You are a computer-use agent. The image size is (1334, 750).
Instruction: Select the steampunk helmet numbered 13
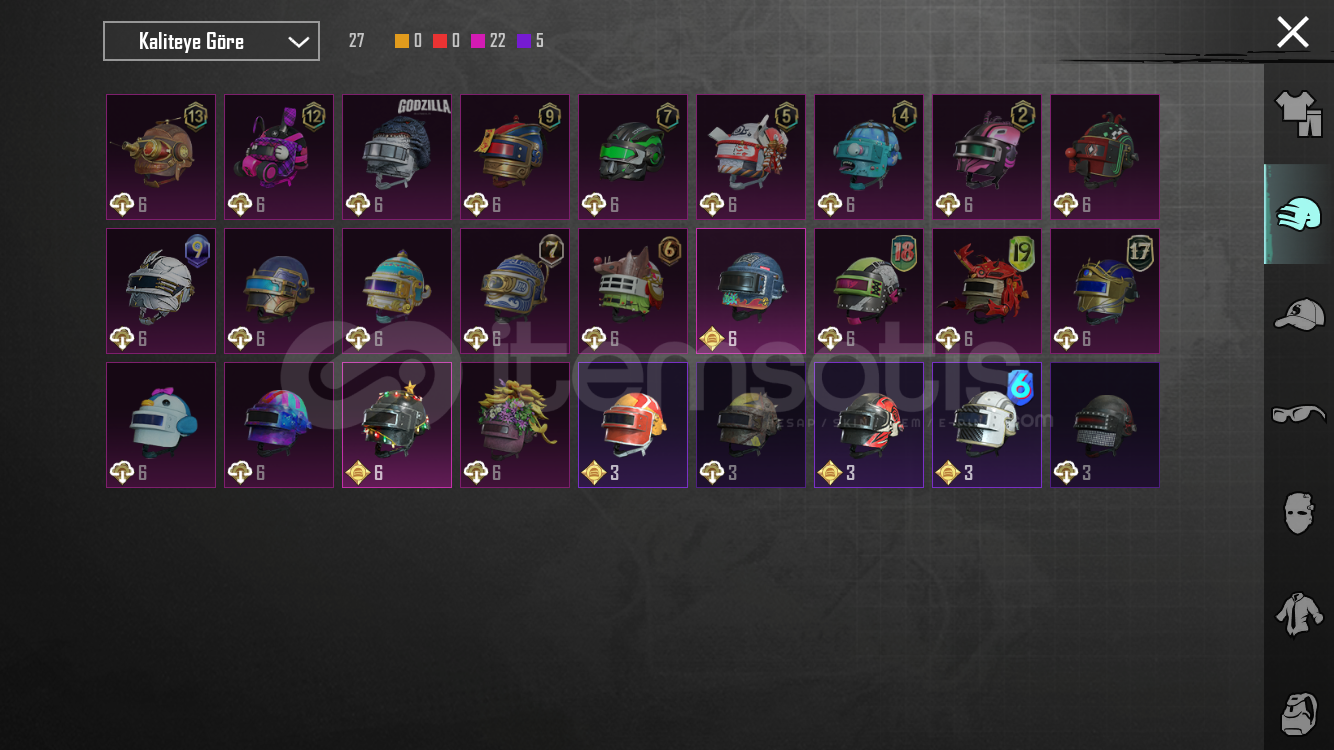tap(161, 157)
